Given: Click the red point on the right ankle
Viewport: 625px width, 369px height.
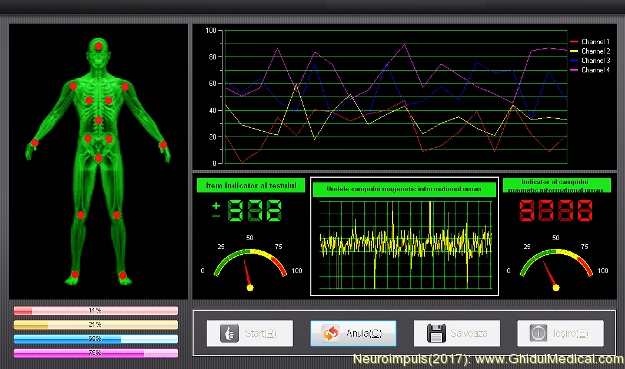Looking at the screenshot, I should 75,274.
